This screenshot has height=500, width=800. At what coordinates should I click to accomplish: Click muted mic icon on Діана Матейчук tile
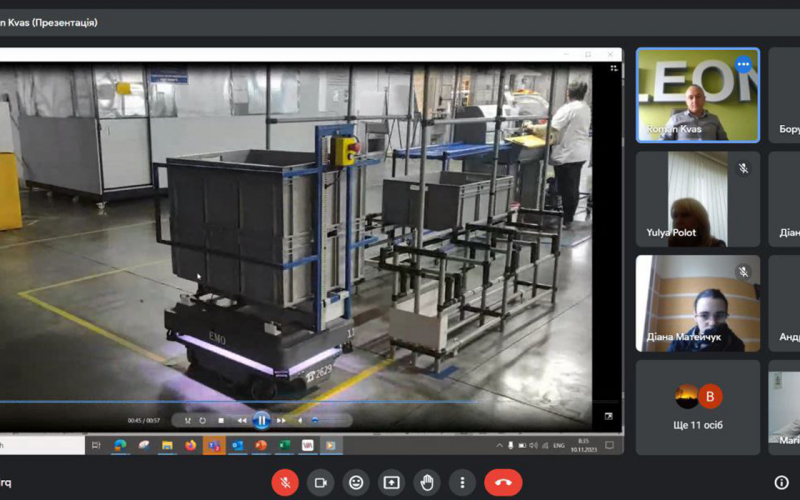tap(744, 272)
